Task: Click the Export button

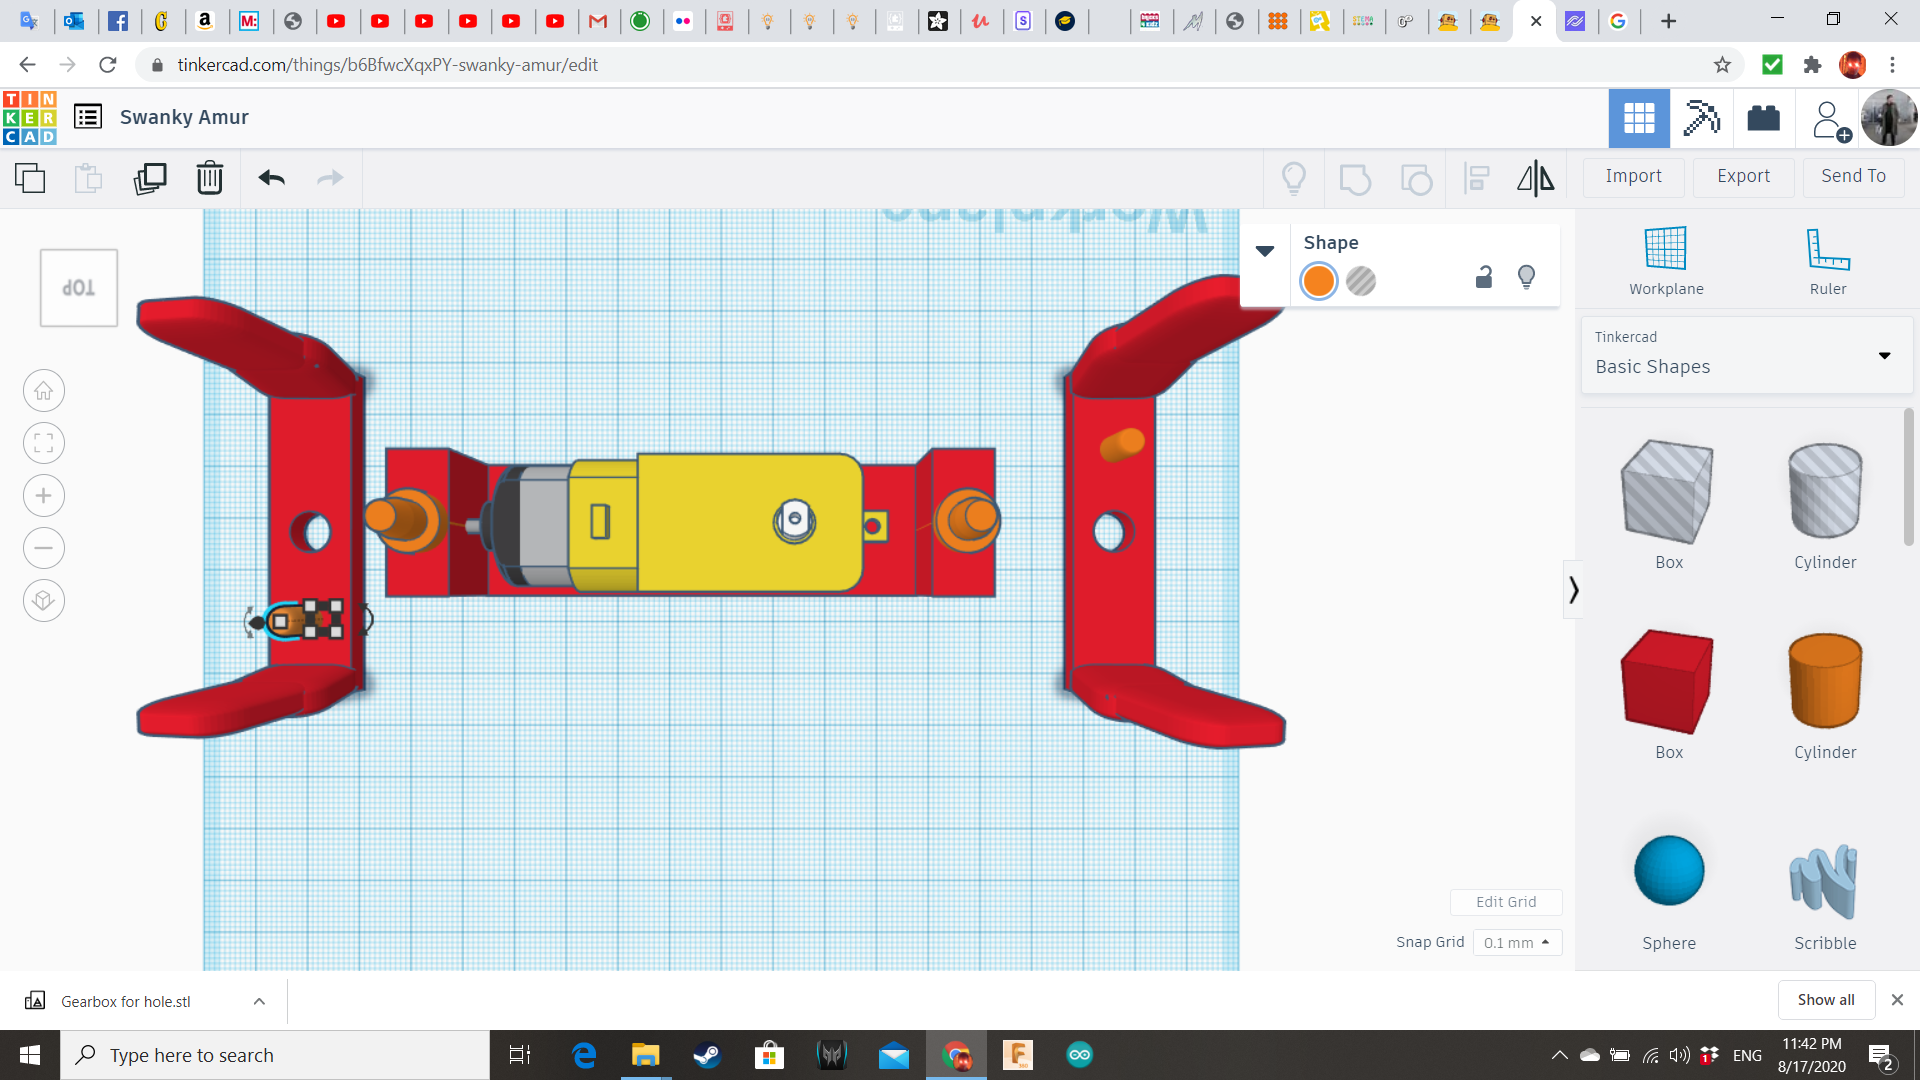Action: [1742, 176]
